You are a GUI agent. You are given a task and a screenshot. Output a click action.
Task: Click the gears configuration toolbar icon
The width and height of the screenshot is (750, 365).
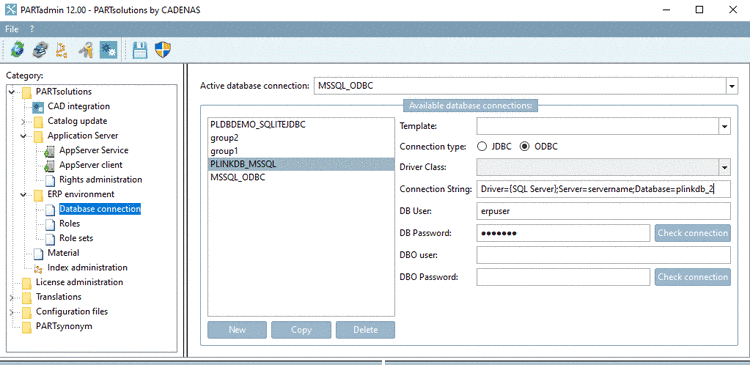(x=109, y=49)
